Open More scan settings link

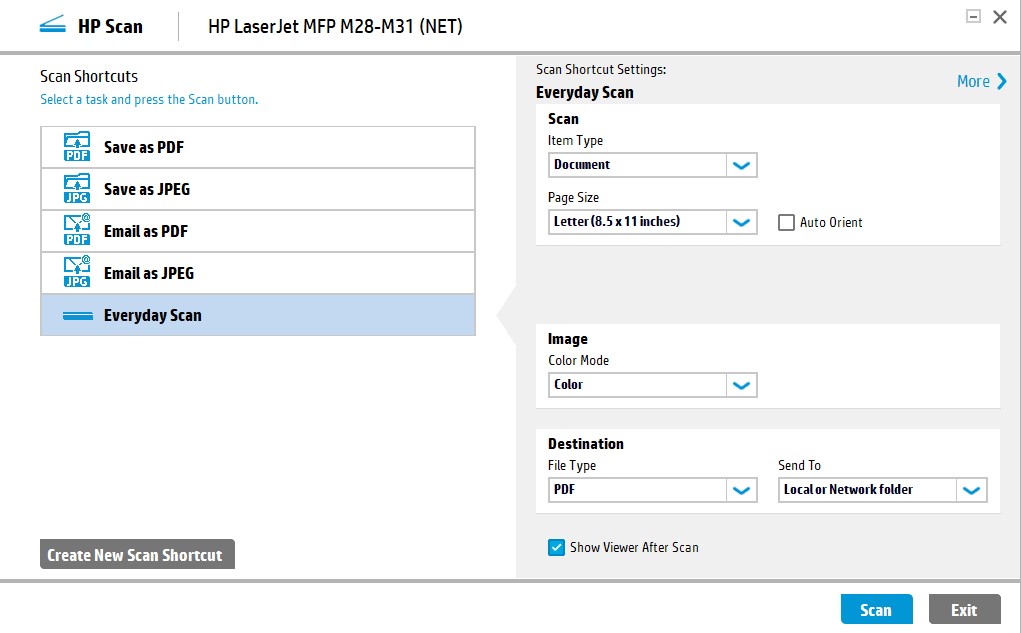pos(981,81)
